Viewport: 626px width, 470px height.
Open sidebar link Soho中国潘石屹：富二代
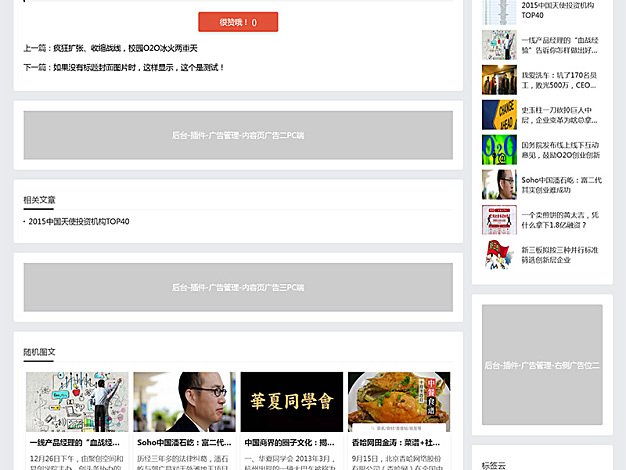click(x=561, y=185)
